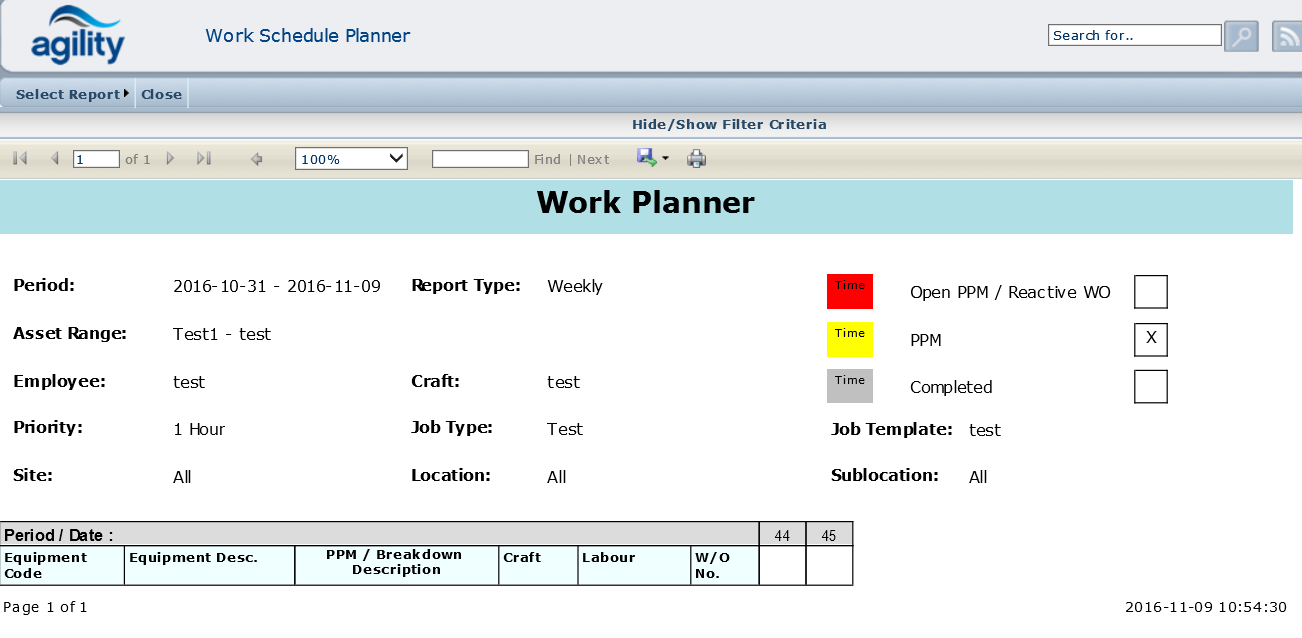
Task: Click the yellow PPM color swatch
Action: (x=849, y=339)
